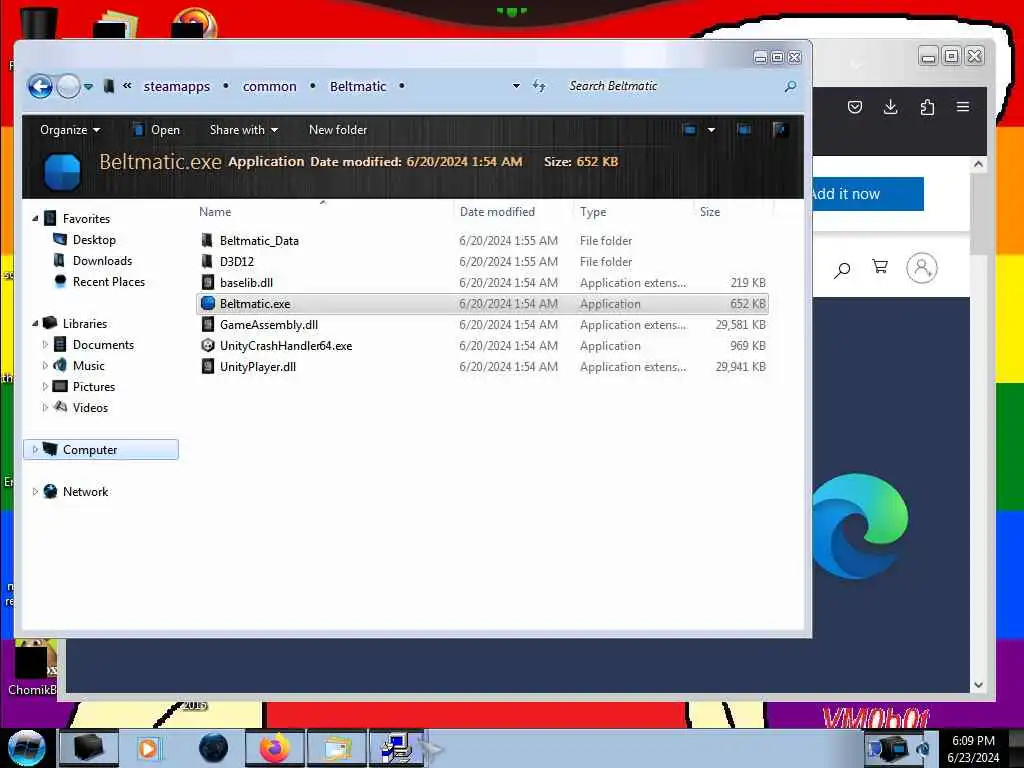Select Recent Places in Favorites
This screenshot has width=1024, height=768.
108,281
